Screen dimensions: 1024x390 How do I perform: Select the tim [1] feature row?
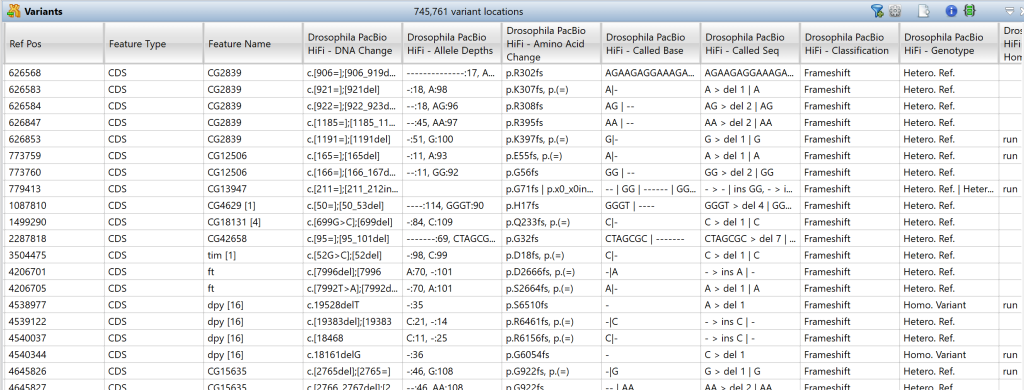[512, 255]
